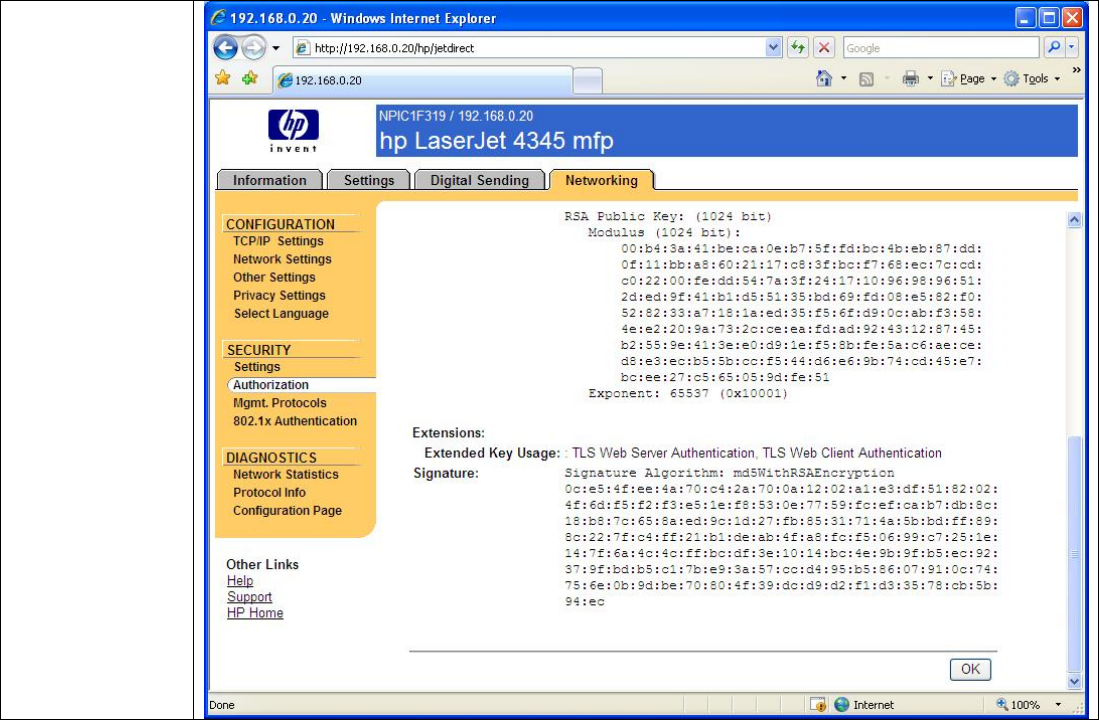Select the 192.168.0.20 browser tab
The width and height of the screenshot is (1099, 720).
(x=423, y=80)
